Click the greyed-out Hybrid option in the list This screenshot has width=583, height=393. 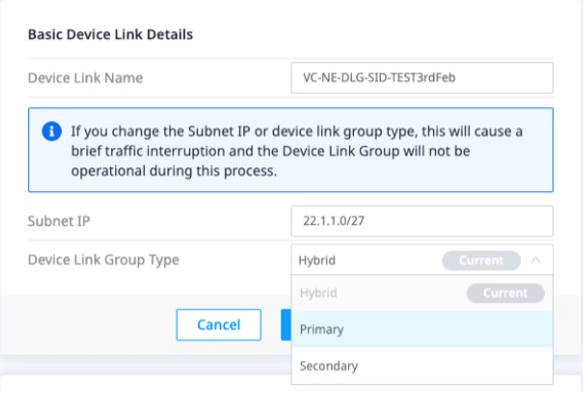pyautogui.click(x=422, y=293)
